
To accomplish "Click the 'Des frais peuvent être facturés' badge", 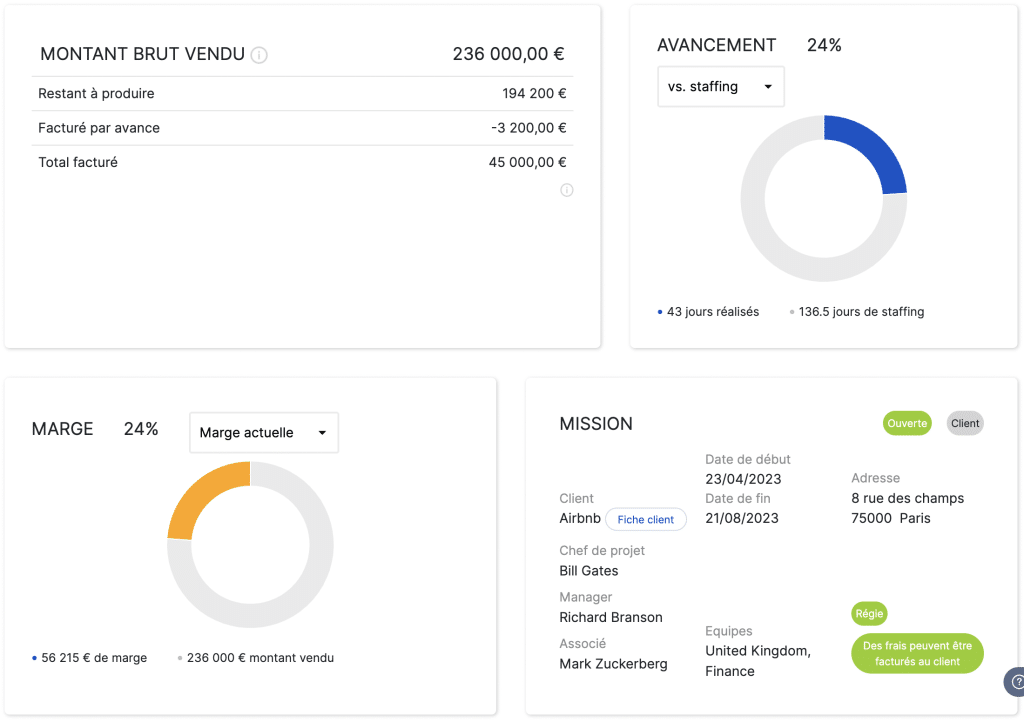I will click(917, 654).
